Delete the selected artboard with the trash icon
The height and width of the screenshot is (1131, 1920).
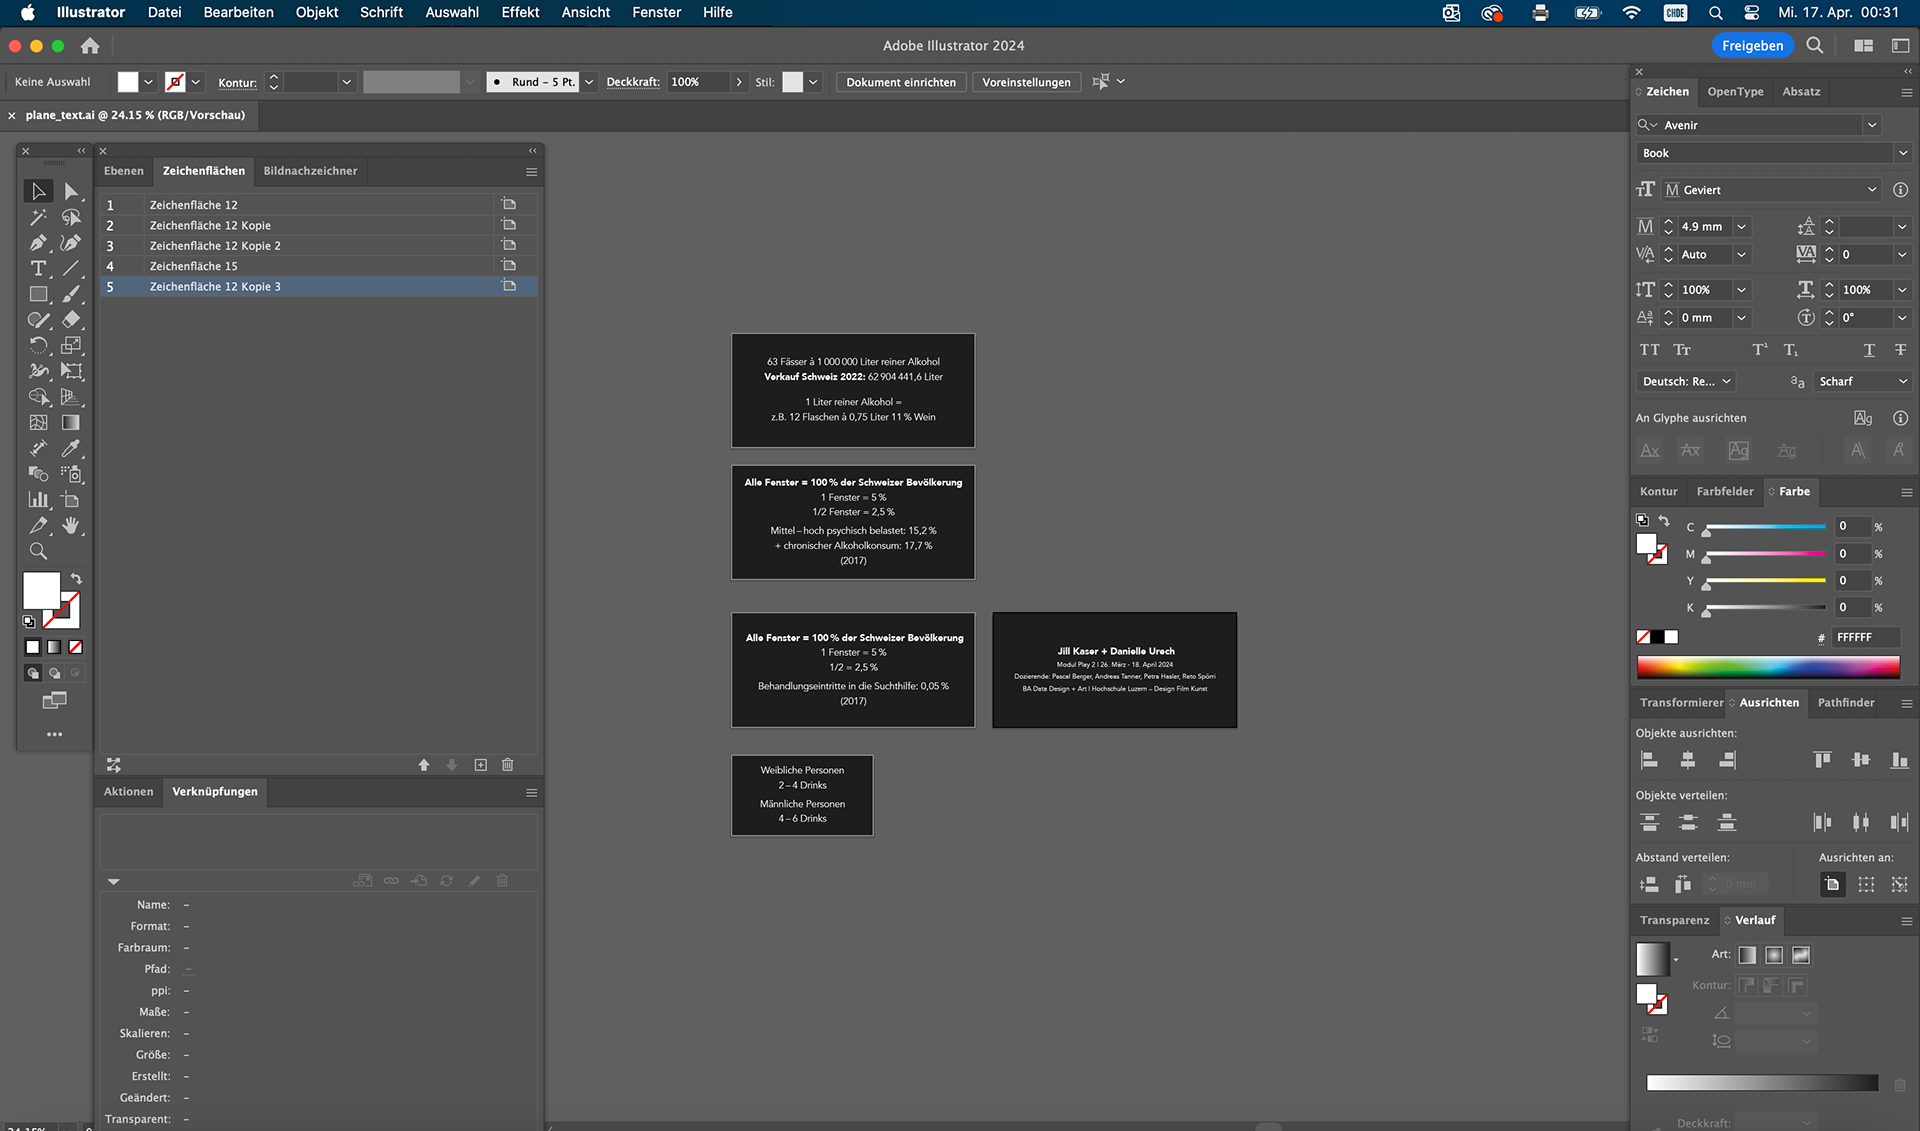point(508,765)
